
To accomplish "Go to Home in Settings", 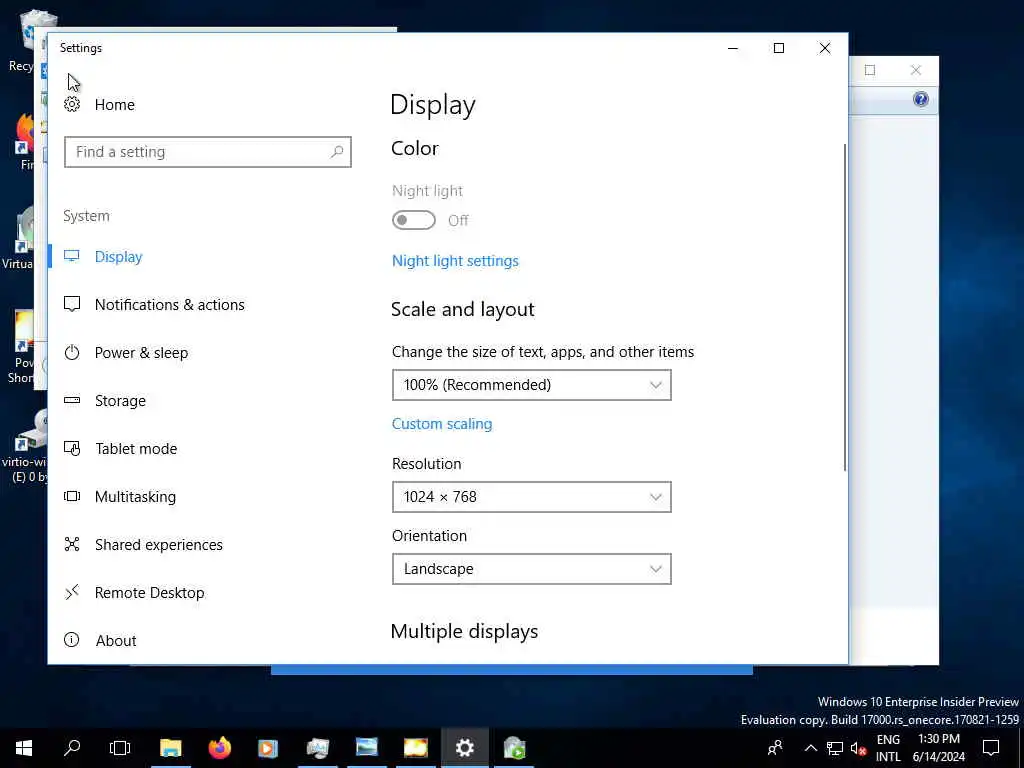I will 114,104.
